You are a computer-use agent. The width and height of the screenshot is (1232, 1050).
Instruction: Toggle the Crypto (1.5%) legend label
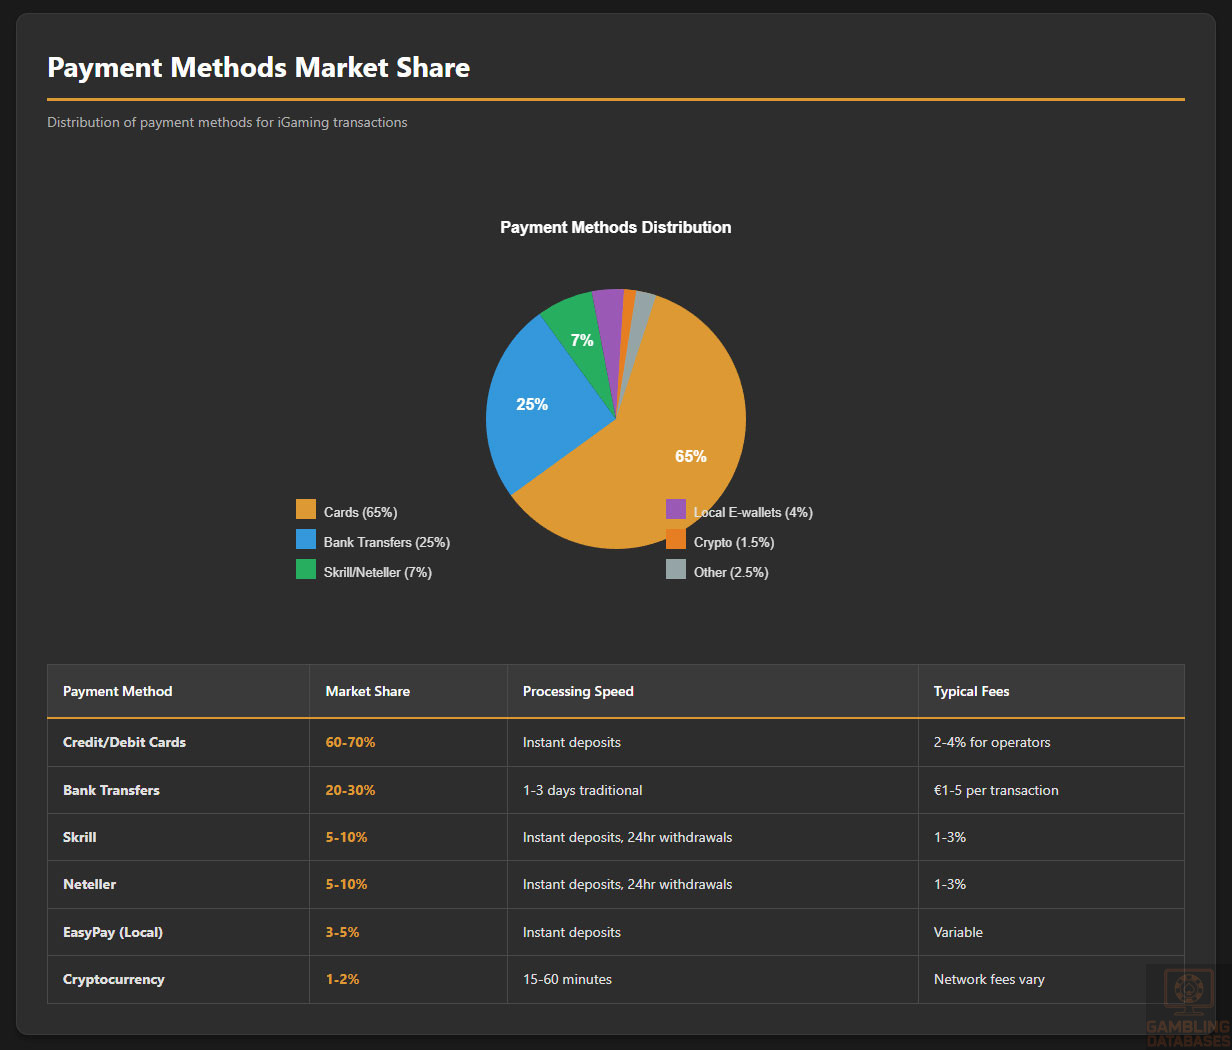click(734, 543)
